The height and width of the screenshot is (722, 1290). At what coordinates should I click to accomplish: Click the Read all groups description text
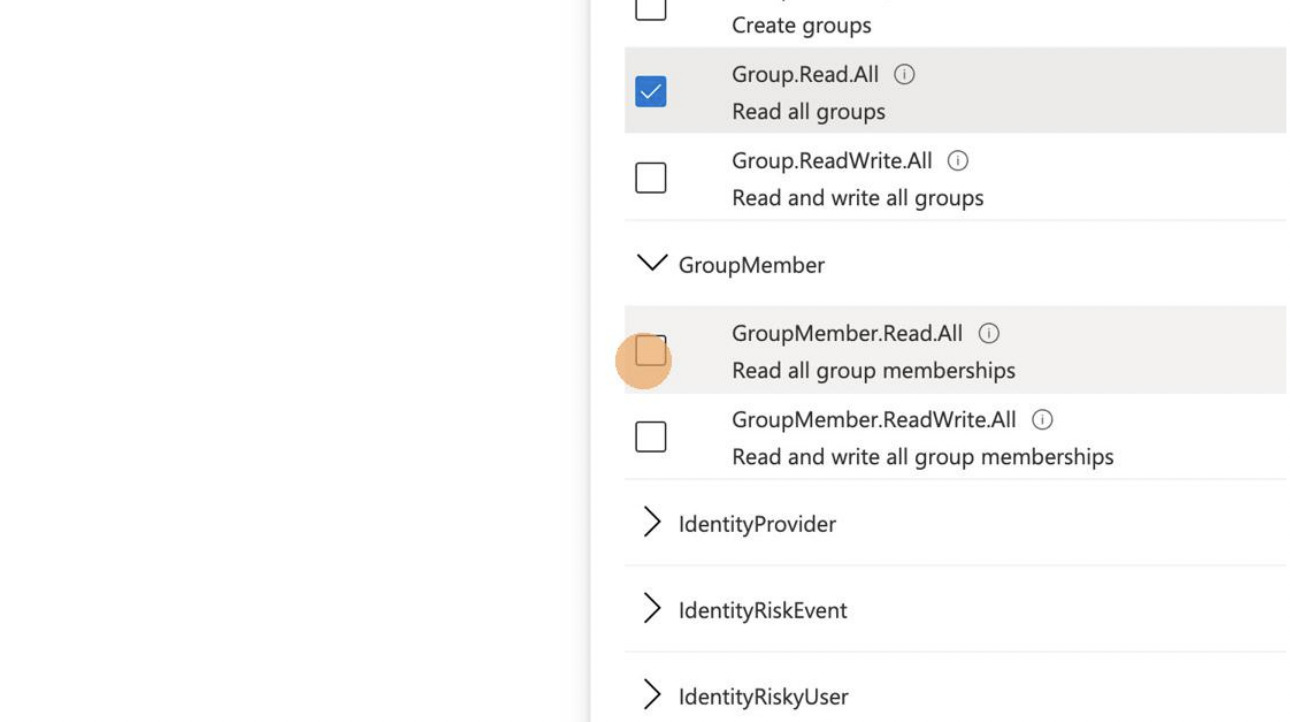[x=807, y=111]
